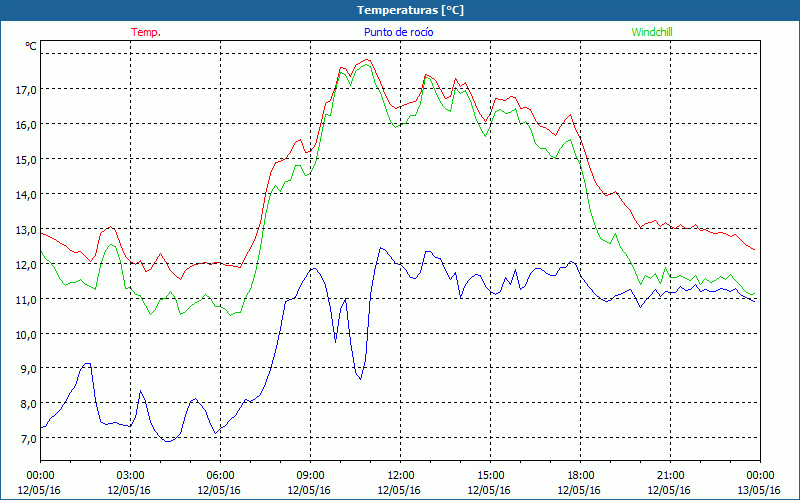Click the 15:00 time axis label
This screenshot has height=500, width=800.
[x=490, y=476]
